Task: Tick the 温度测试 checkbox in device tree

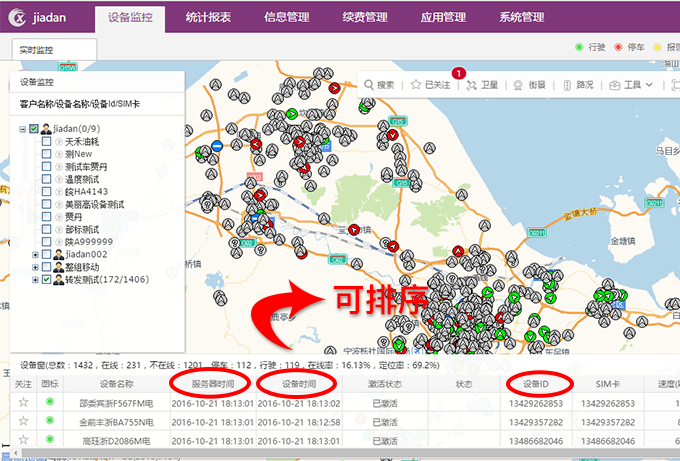Action: tap(47, 178)
